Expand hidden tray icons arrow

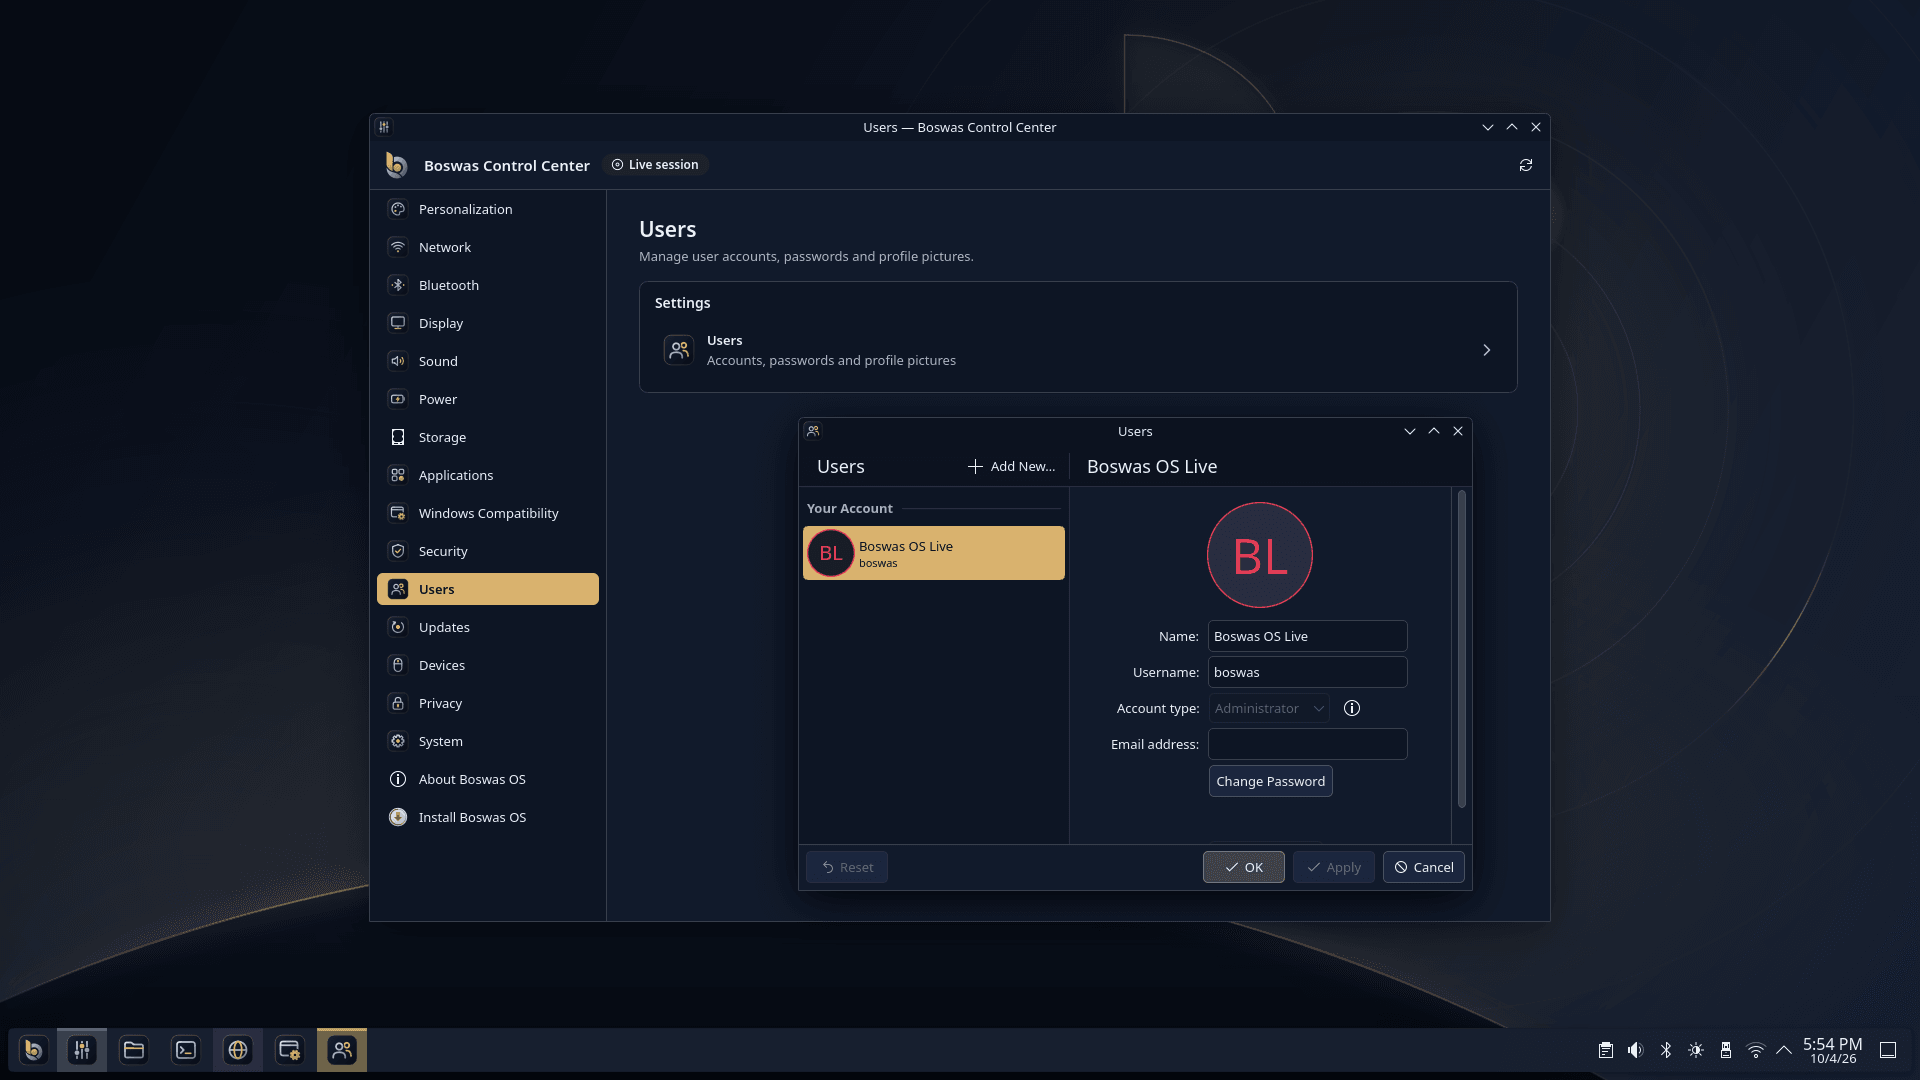tap(1784, 1050)
